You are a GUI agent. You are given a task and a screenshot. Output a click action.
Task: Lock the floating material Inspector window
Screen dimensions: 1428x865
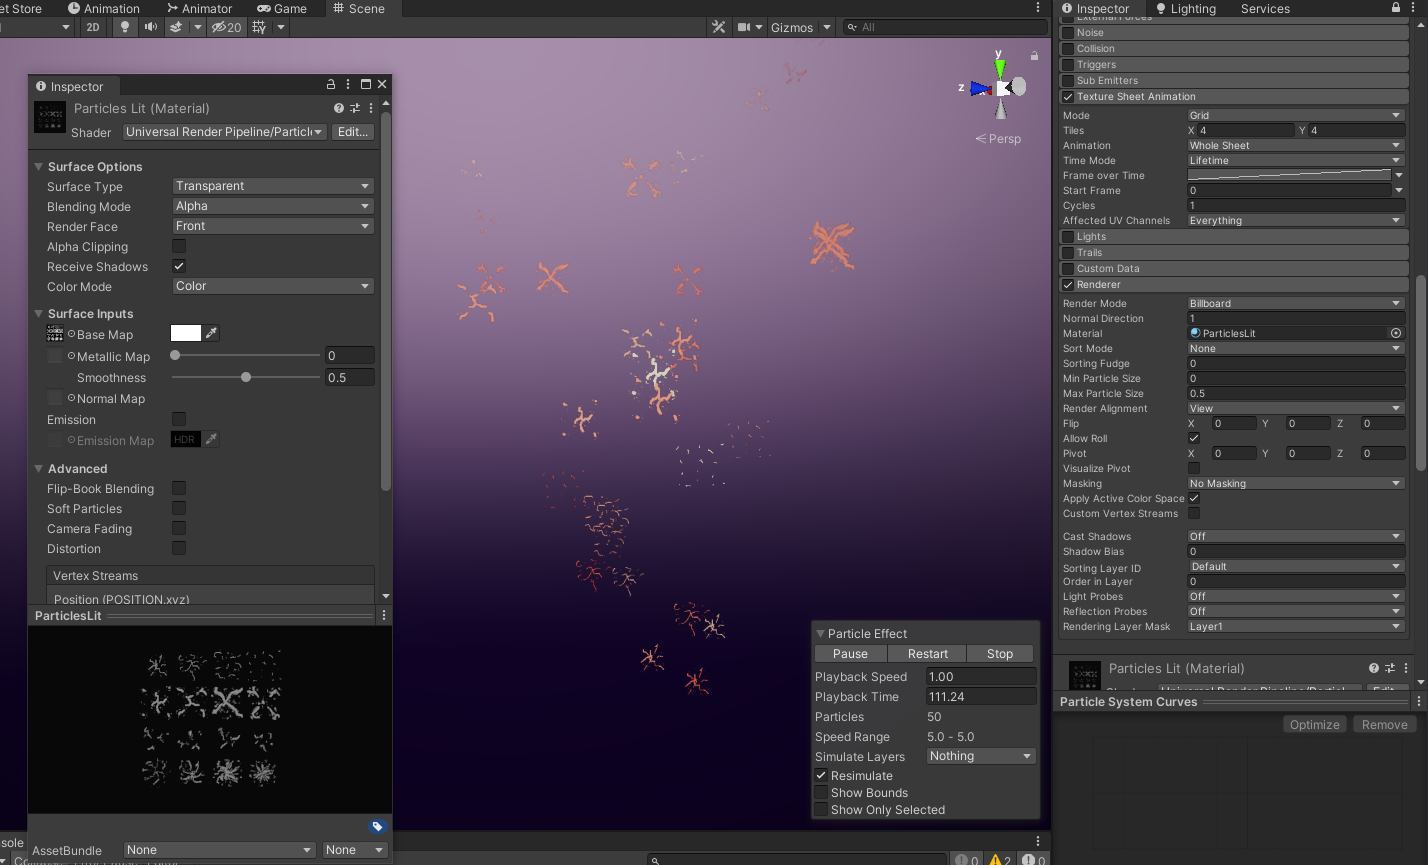pos(331,85)
